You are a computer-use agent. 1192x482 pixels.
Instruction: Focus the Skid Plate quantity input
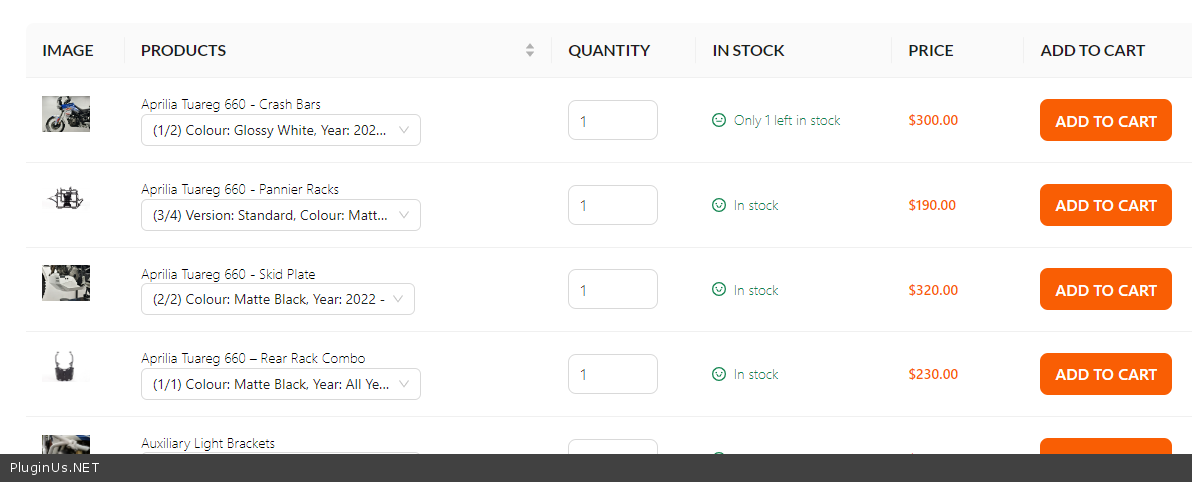point(612,290)
